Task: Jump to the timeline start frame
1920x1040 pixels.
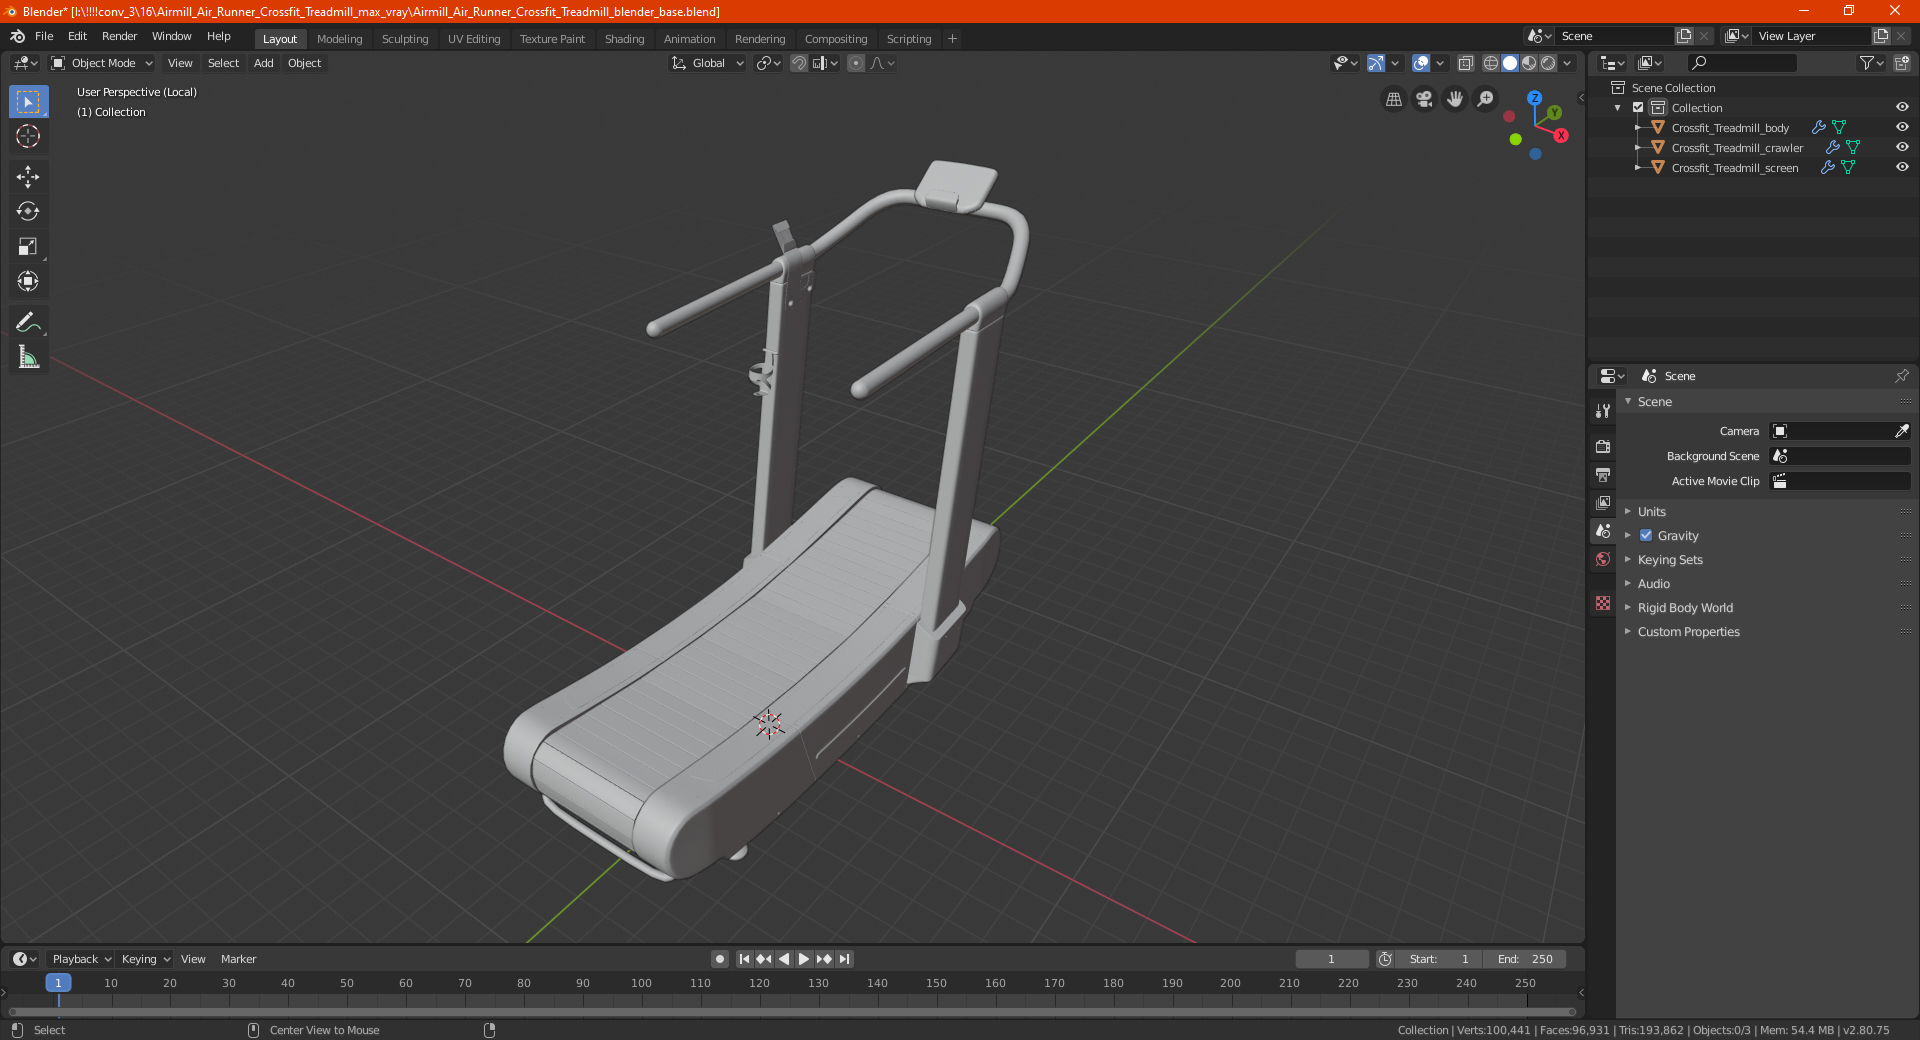Action: pyautogui.click(x=744, y=959)
